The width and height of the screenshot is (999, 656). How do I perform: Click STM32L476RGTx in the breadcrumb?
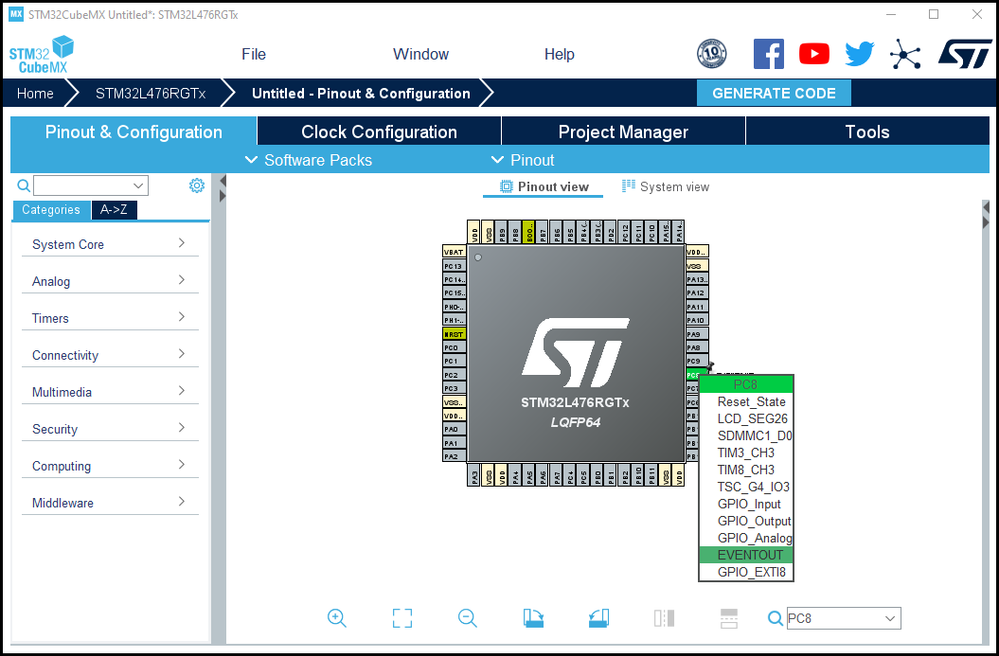pyautogui.click(x=150, y=93)
